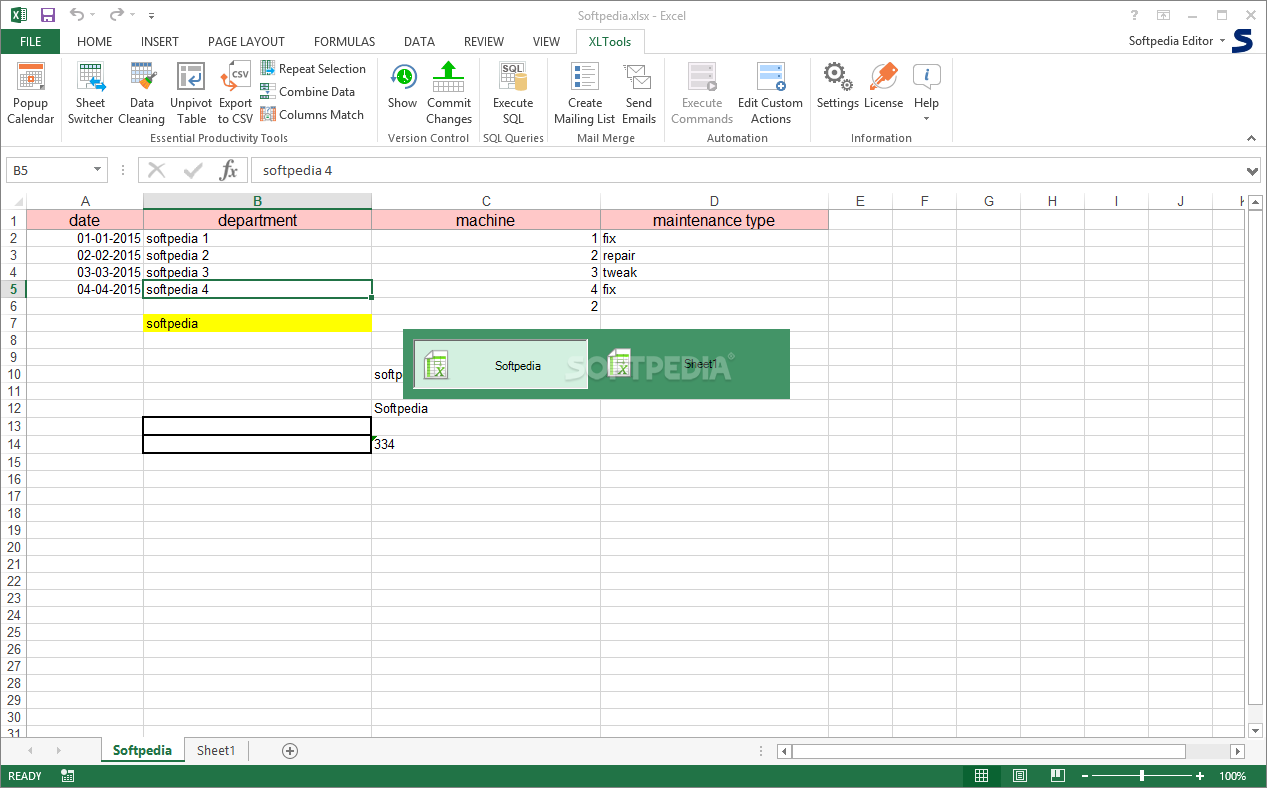Select row 7 header

click(13, 323)
